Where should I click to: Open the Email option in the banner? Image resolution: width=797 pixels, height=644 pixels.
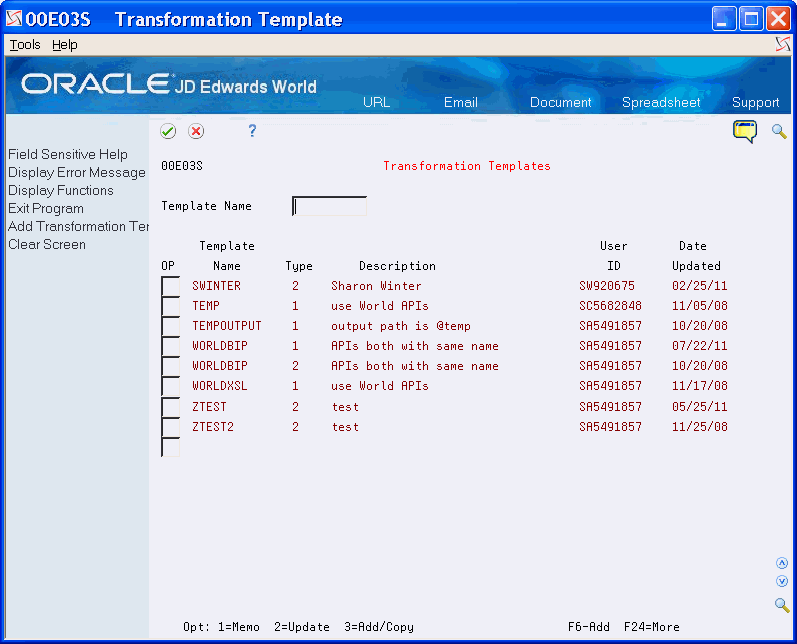[461, 102]
